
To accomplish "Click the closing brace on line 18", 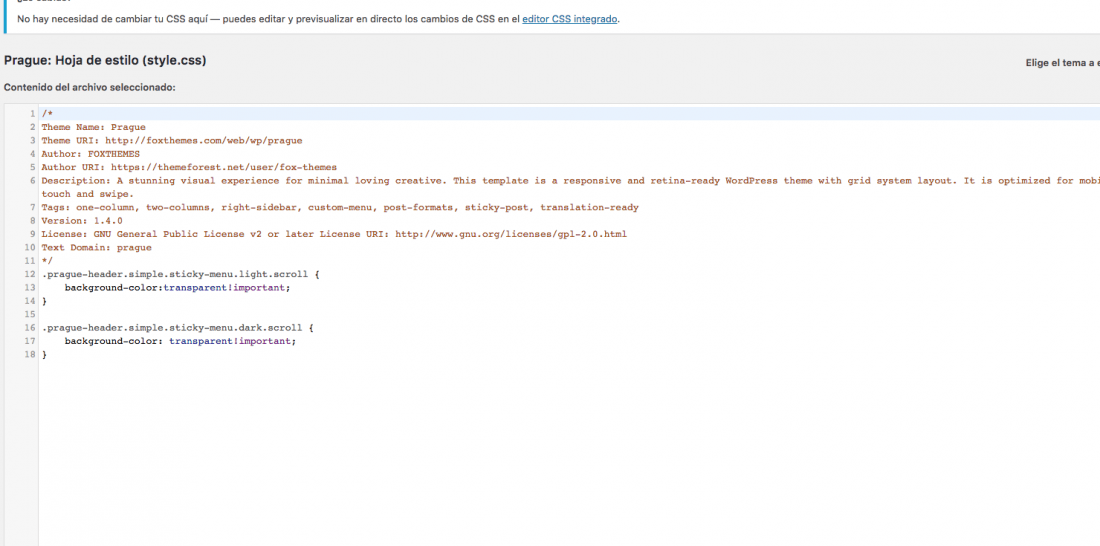I will pos(44,354).
